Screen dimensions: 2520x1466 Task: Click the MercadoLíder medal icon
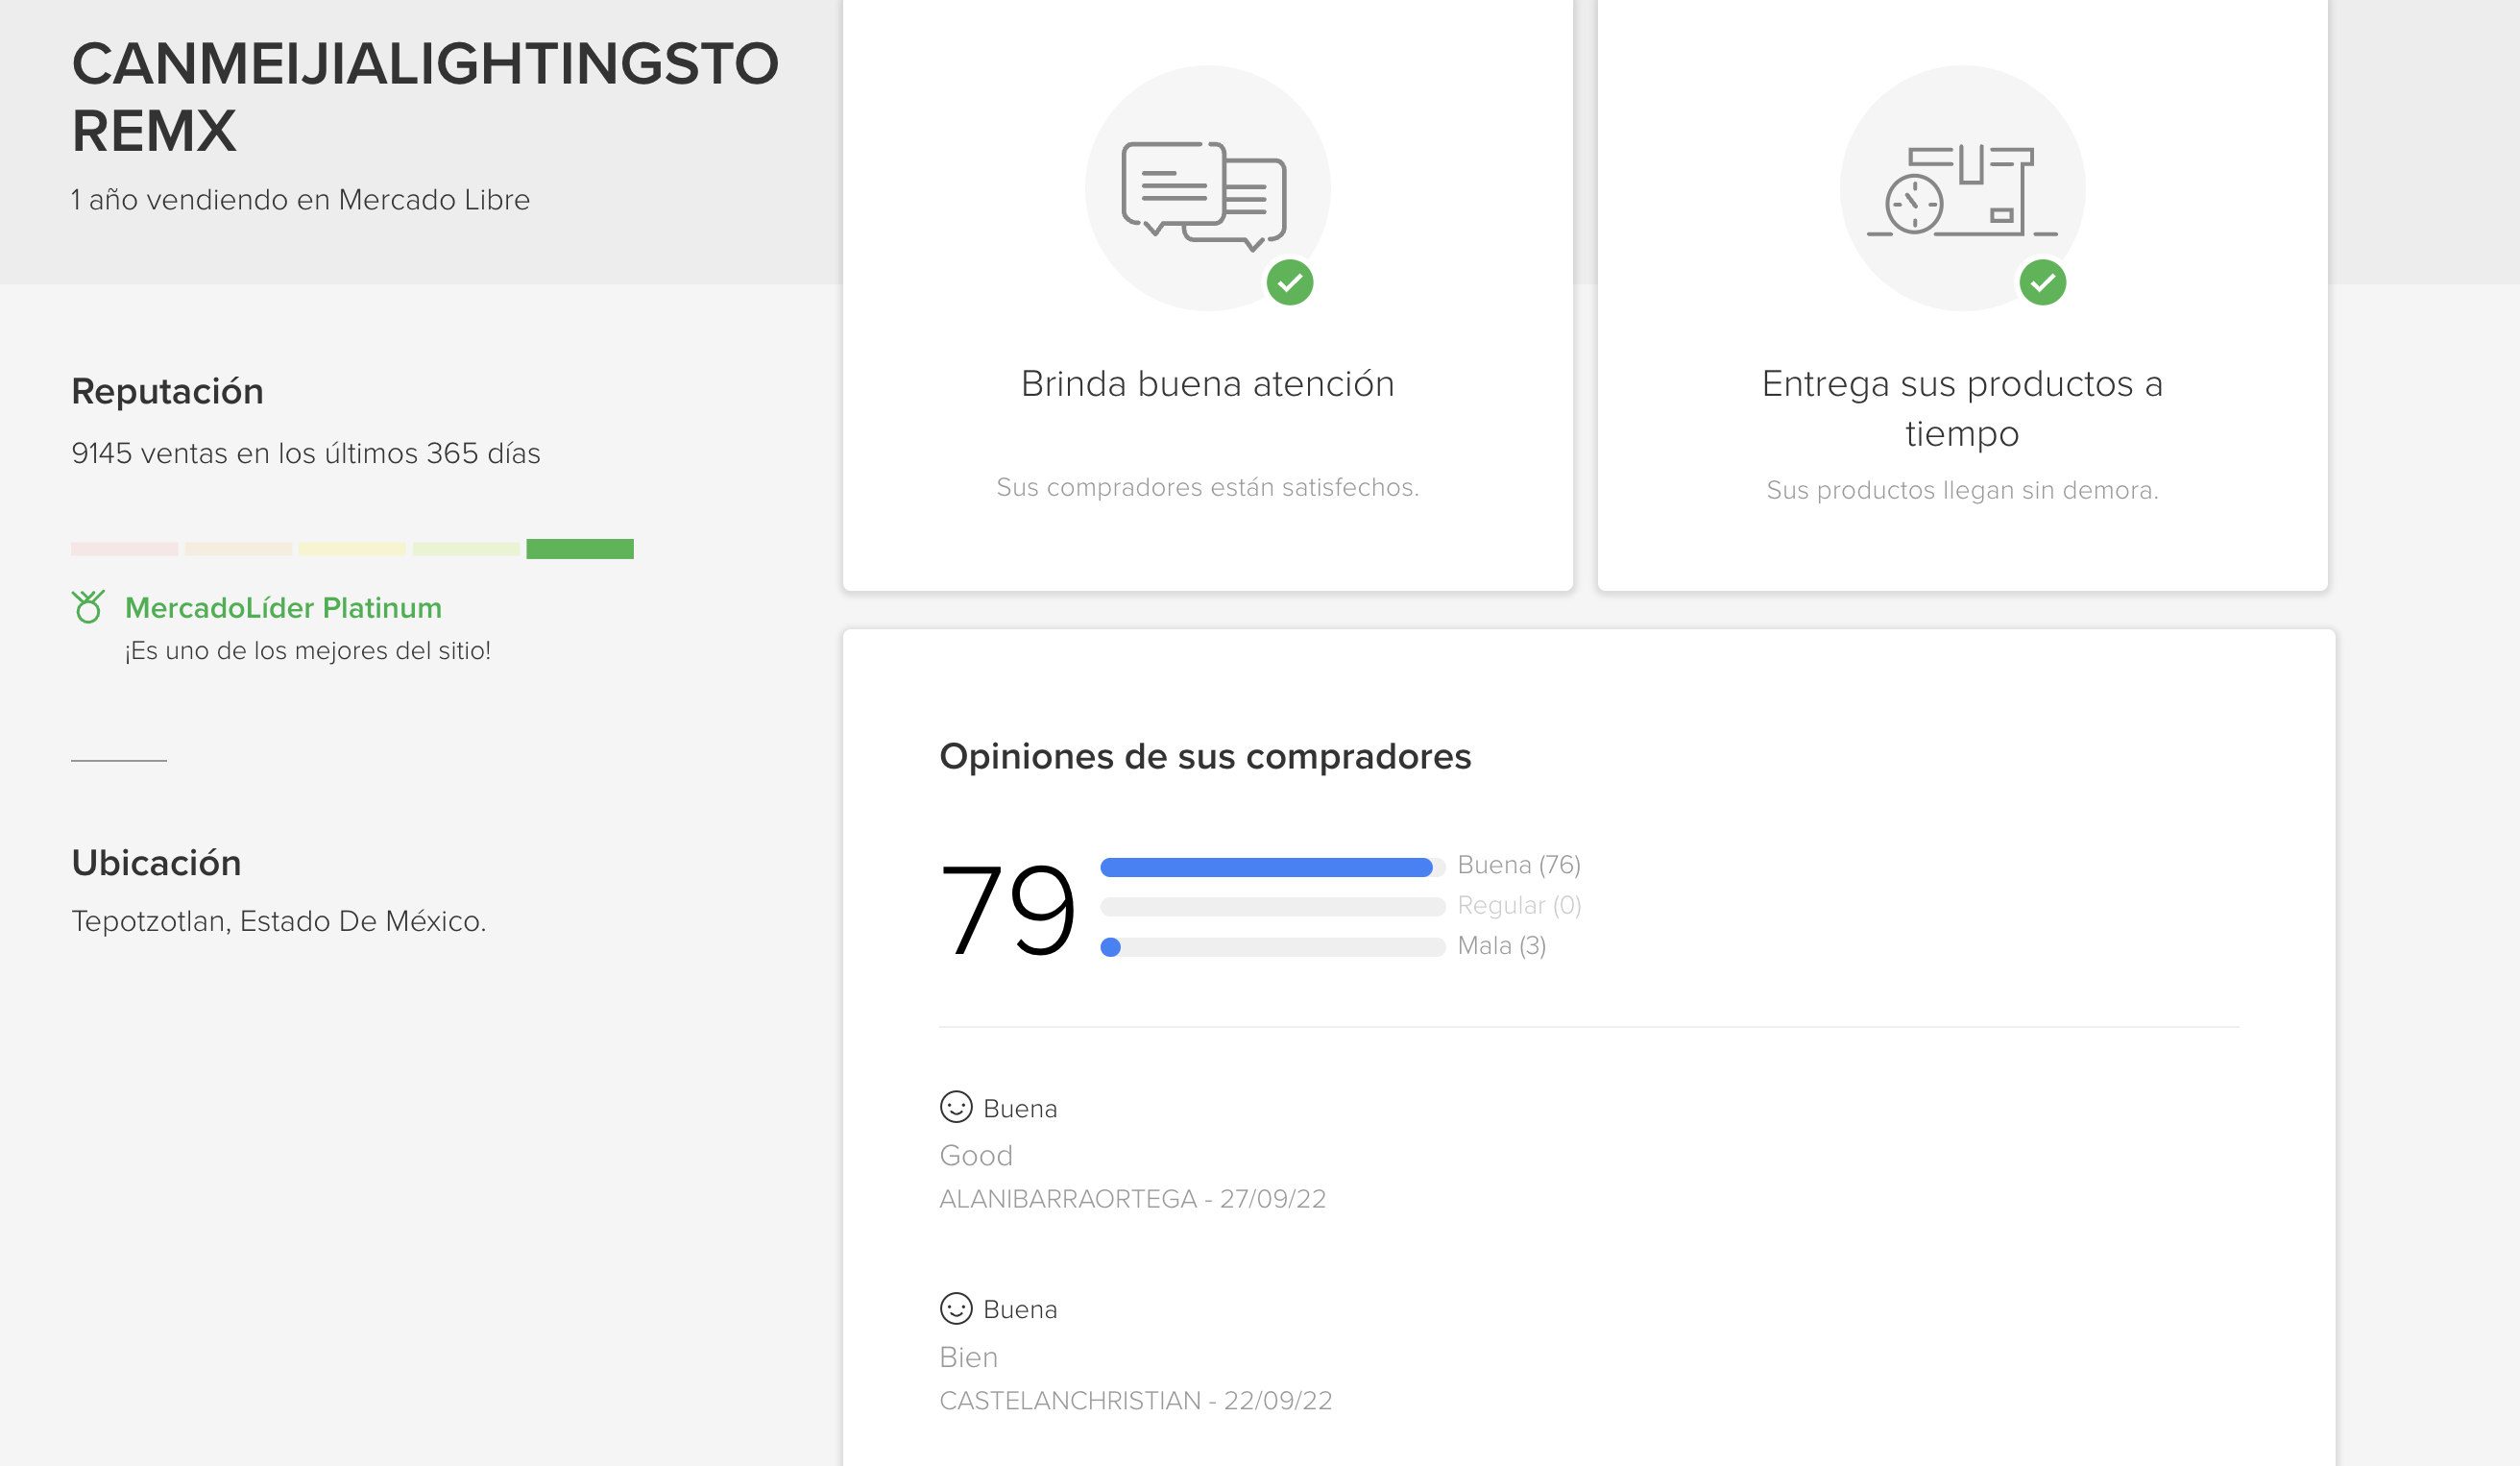point(88,607)
